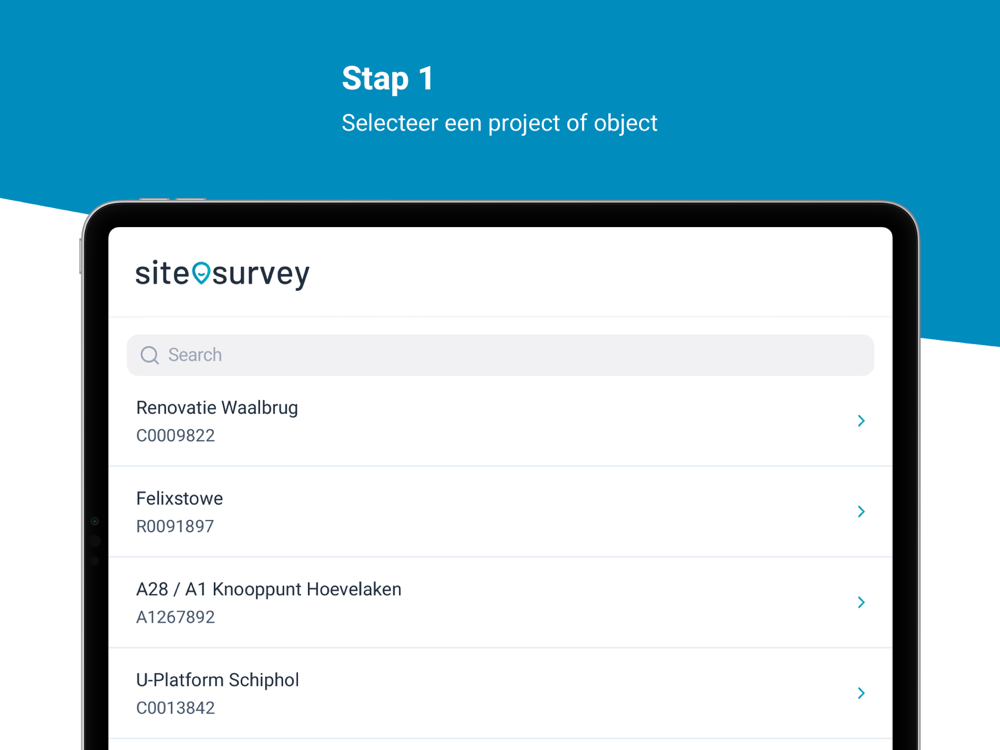Click project code C0009822
The width and height of the screenshot is (1000, 750).
click(x=176, y=436)
